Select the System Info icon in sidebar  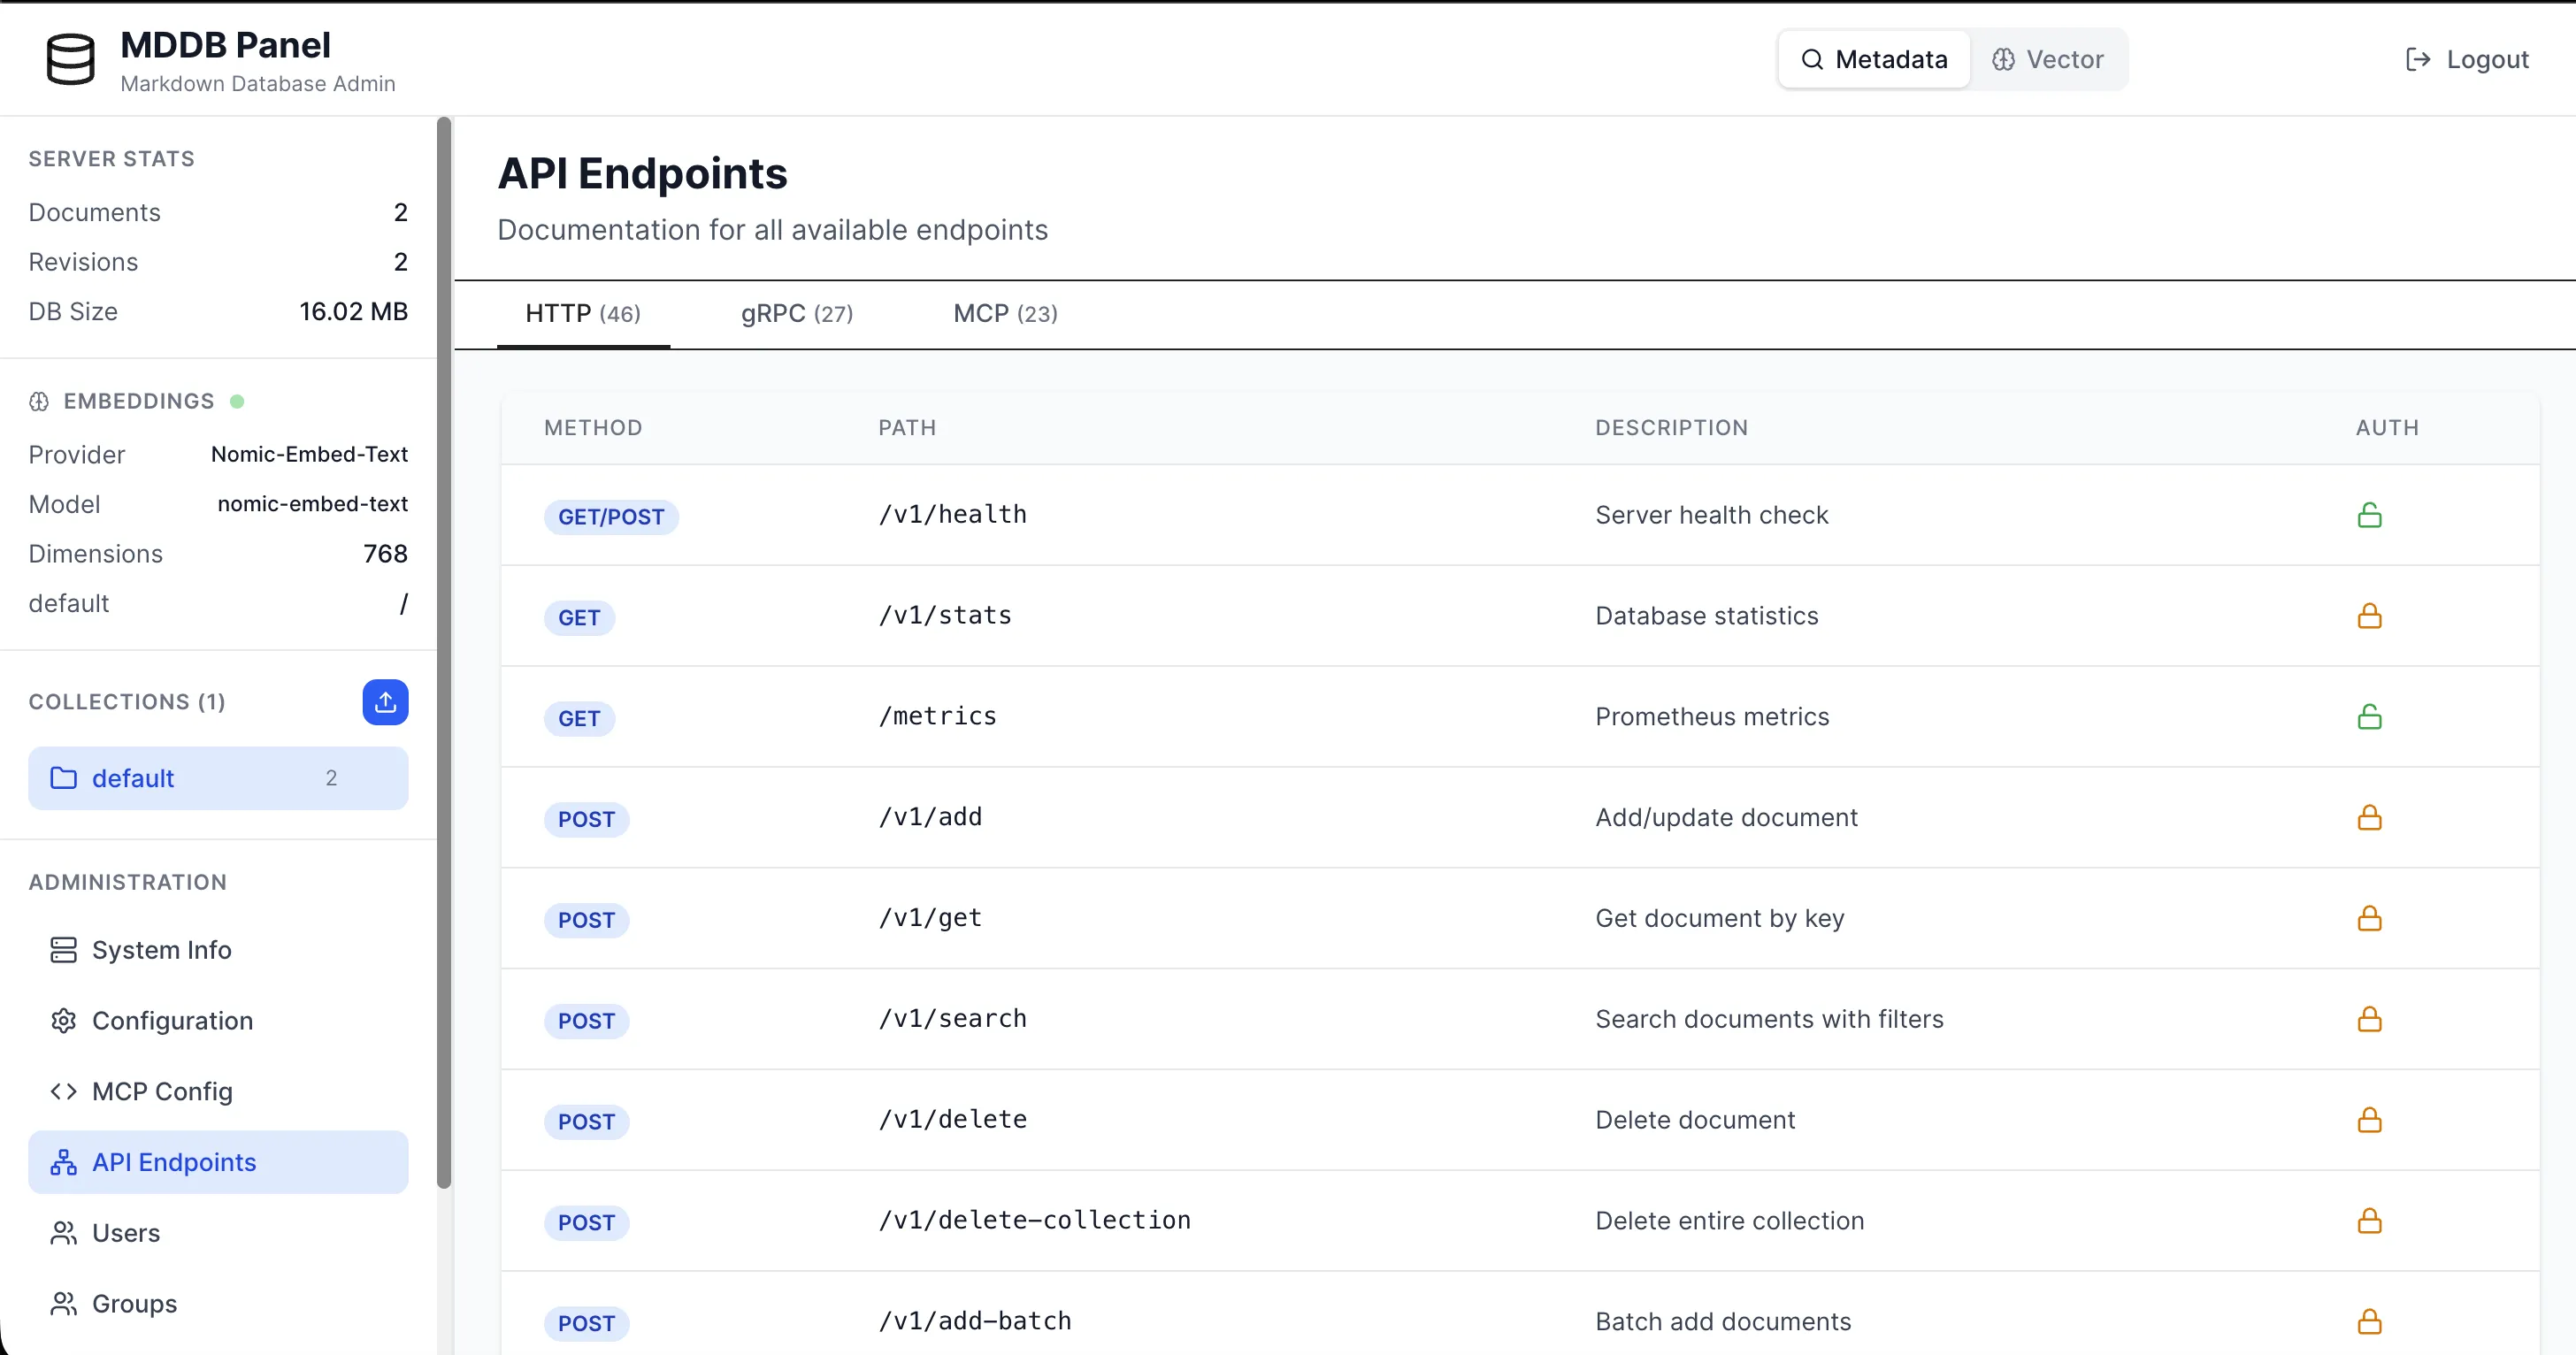pos(63,949)
